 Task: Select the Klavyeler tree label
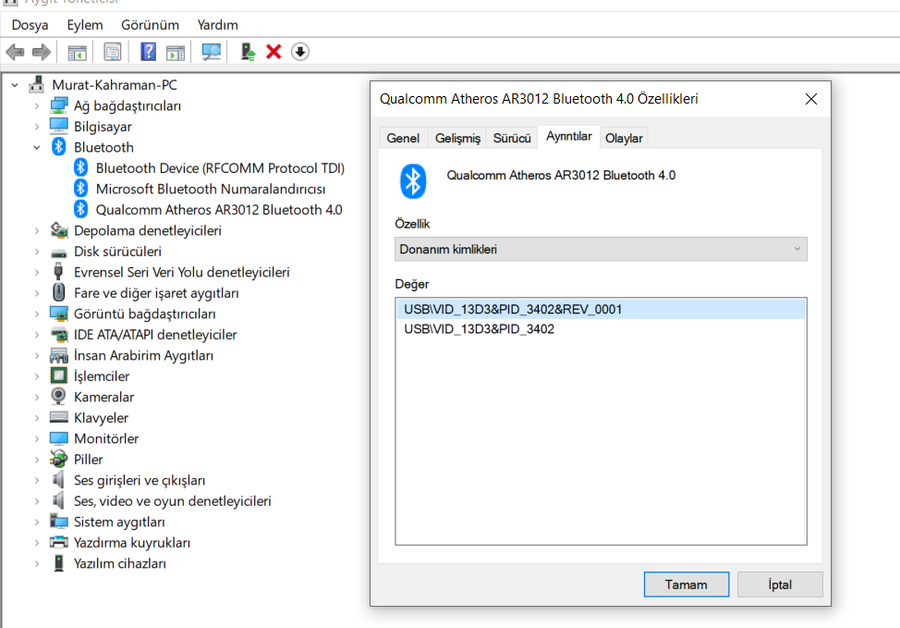pyautogui.click(x=101, y=418)
